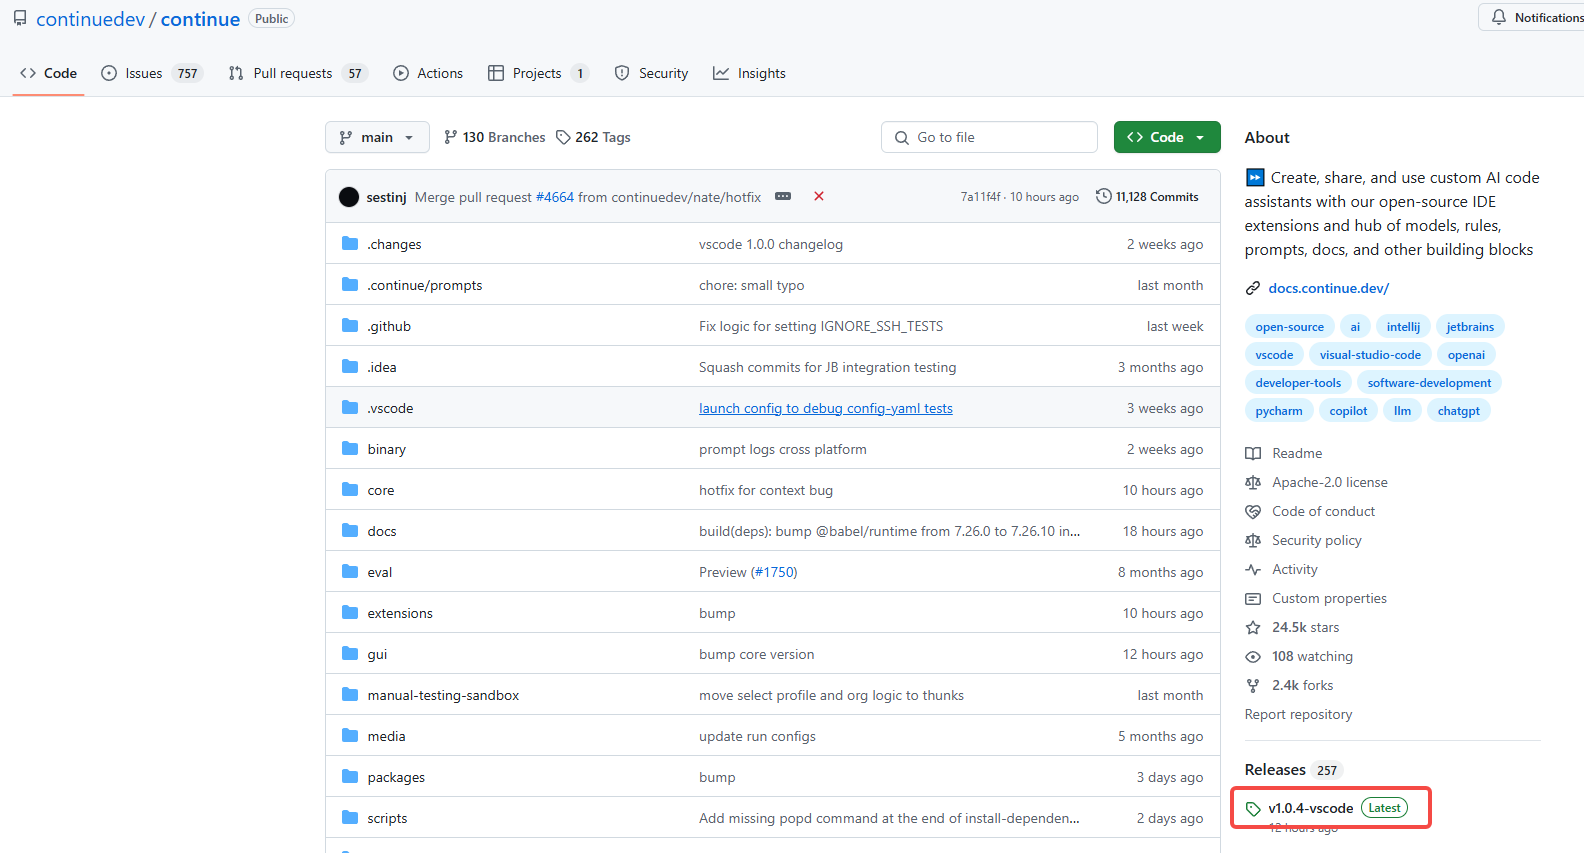Click the tag icon beside v1.0.4-vscode

coord(1253,808)
